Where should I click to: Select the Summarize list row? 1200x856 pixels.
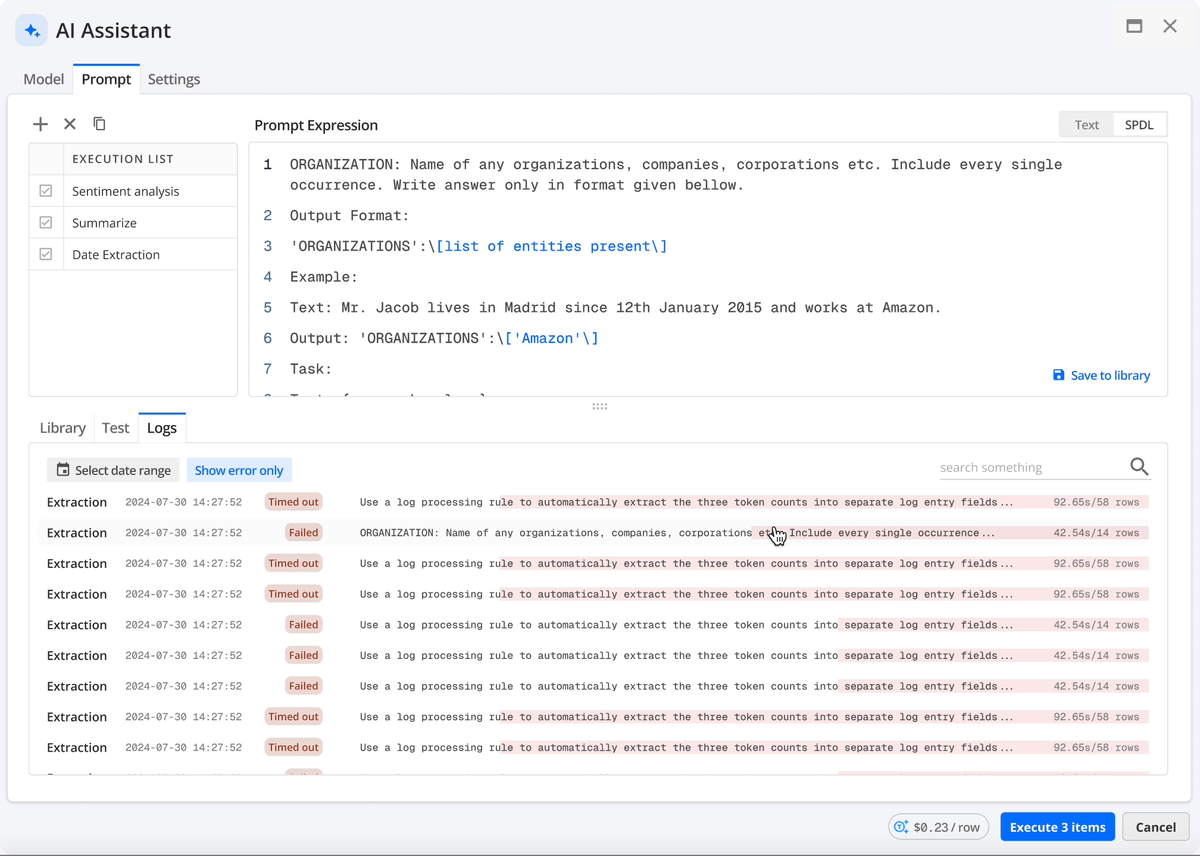133,223
